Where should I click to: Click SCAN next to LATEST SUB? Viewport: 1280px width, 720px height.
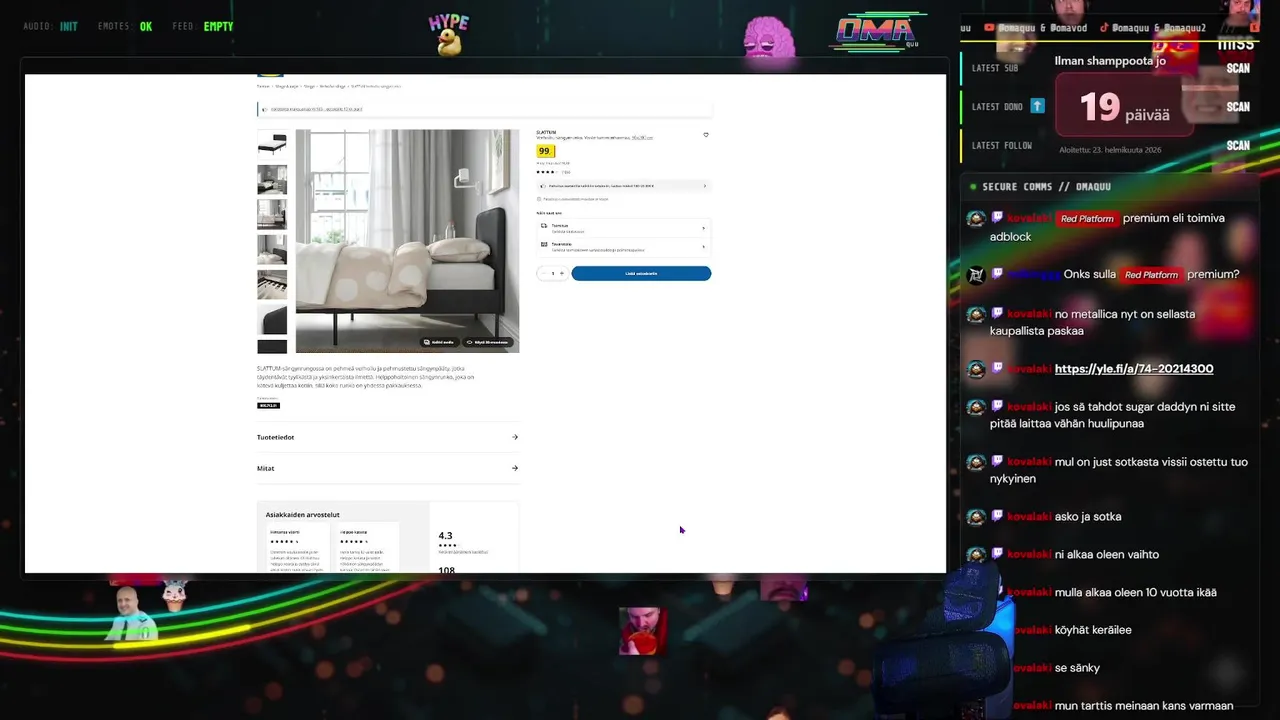tap(1238, 68)
